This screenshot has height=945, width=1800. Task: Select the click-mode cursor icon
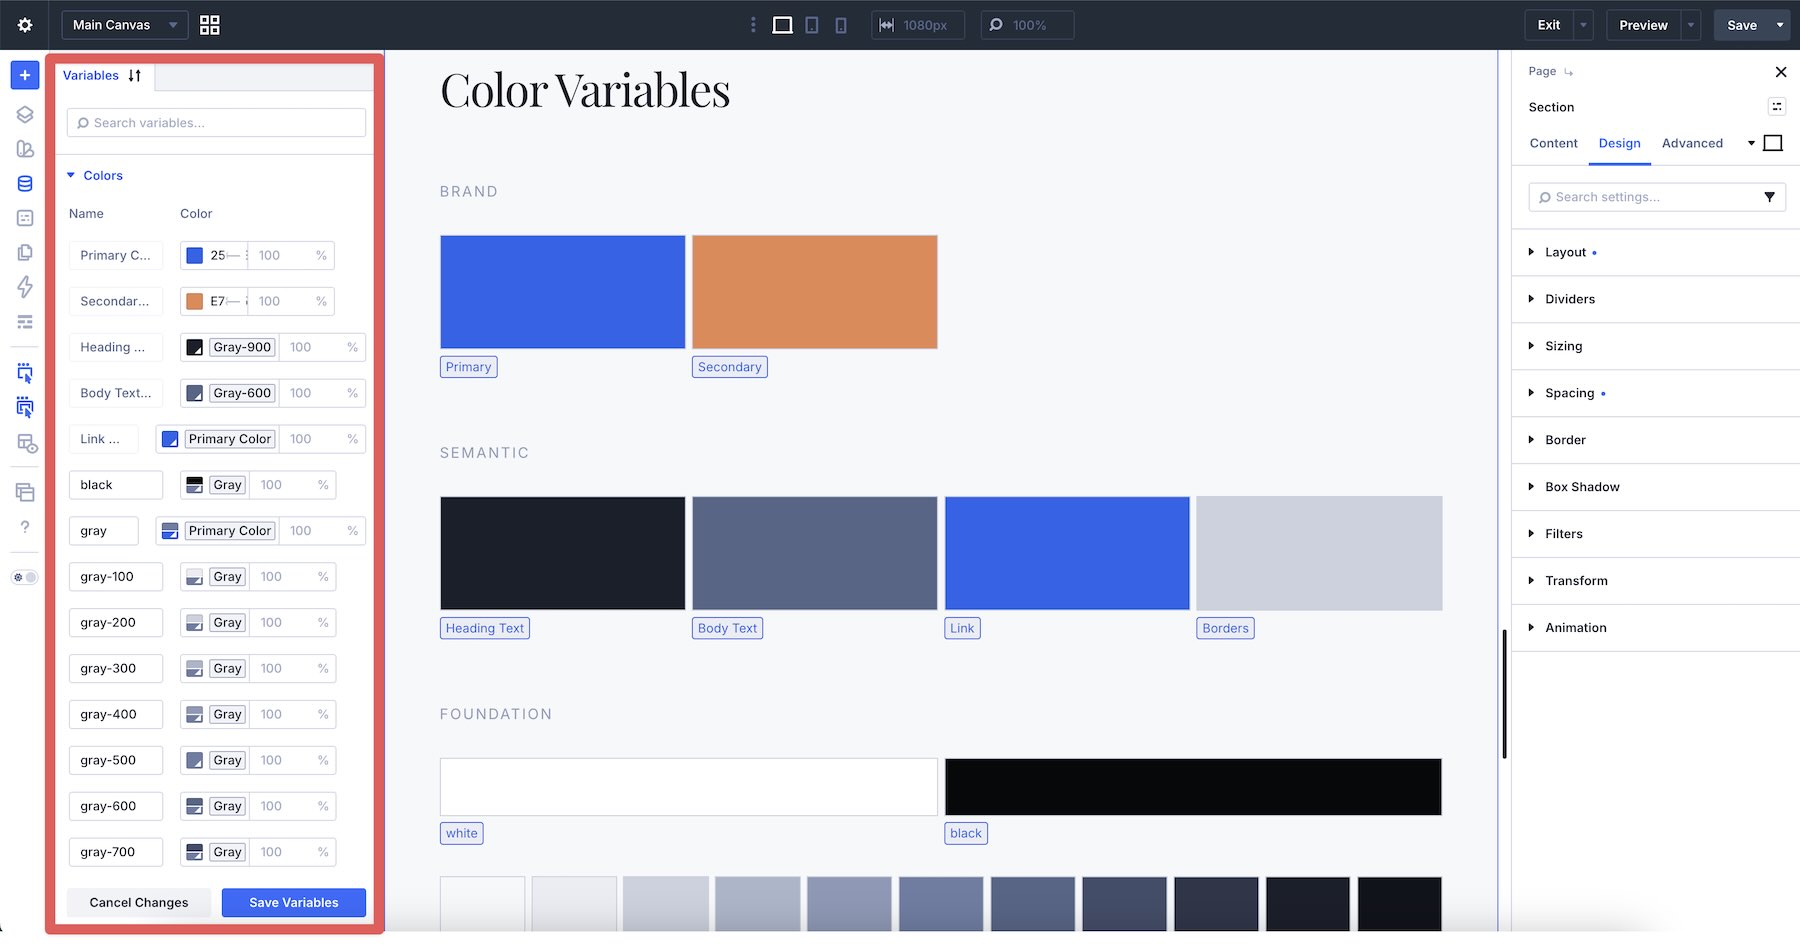tap(25, 373)
